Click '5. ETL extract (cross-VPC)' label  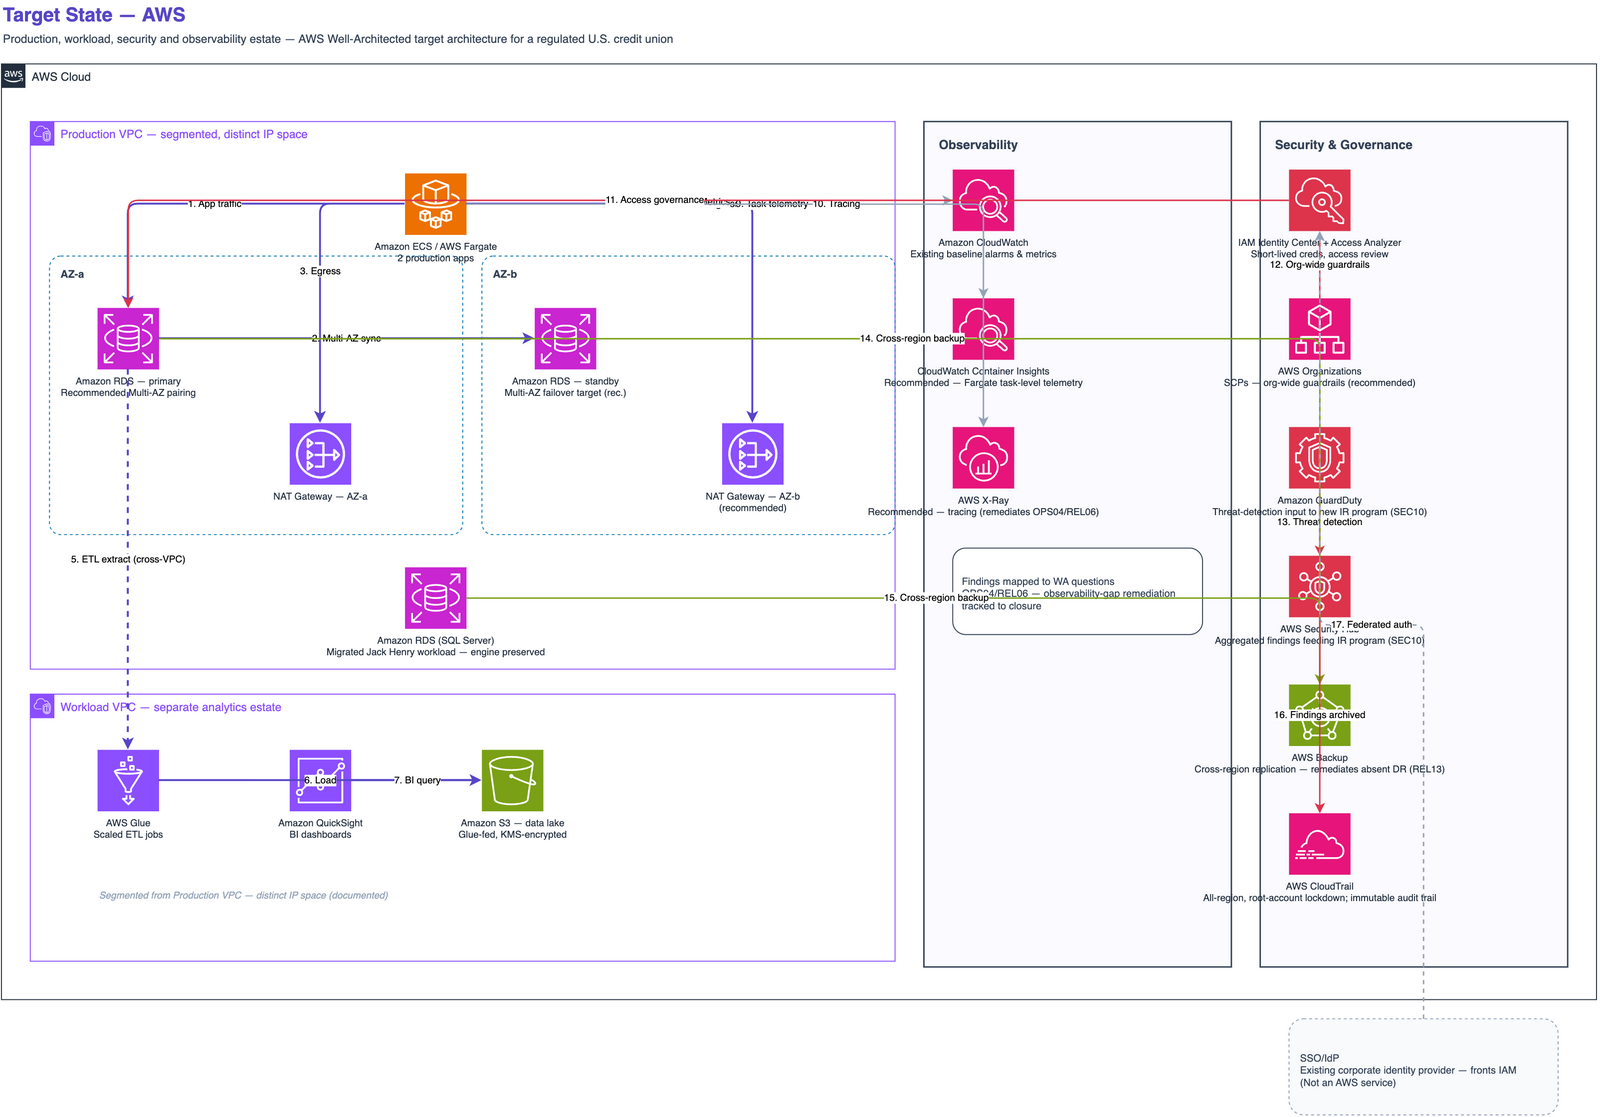[128, 559]
